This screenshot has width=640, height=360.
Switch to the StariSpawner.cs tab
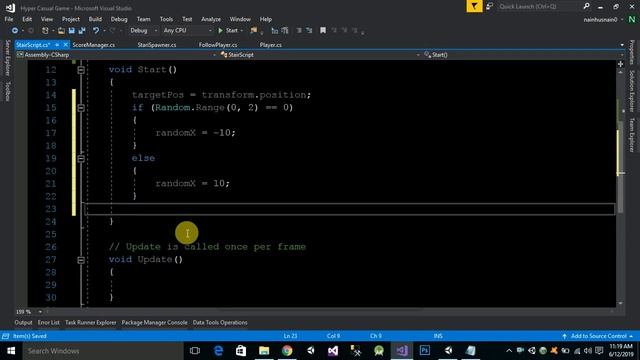coord(157,45)
